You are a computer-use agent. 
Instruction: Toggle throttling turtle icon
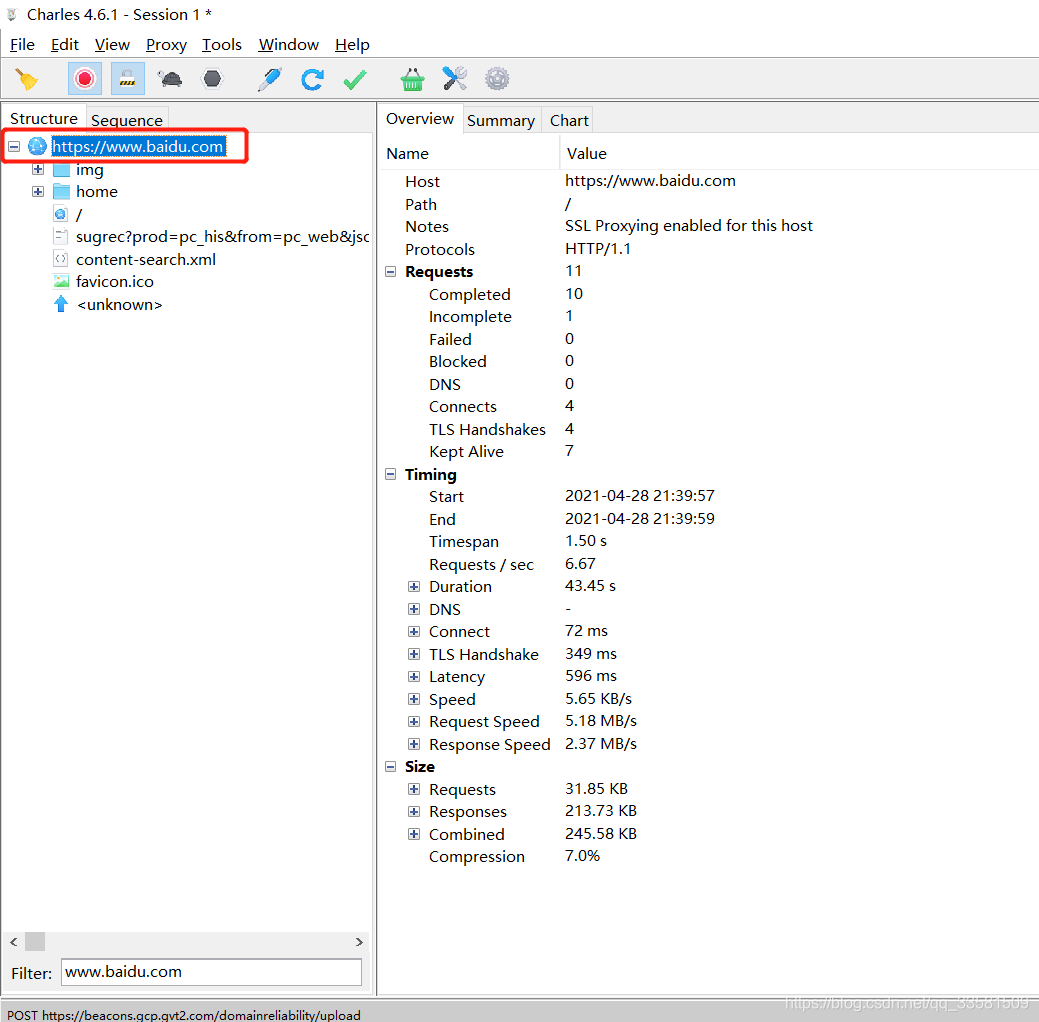pos(170,79)
